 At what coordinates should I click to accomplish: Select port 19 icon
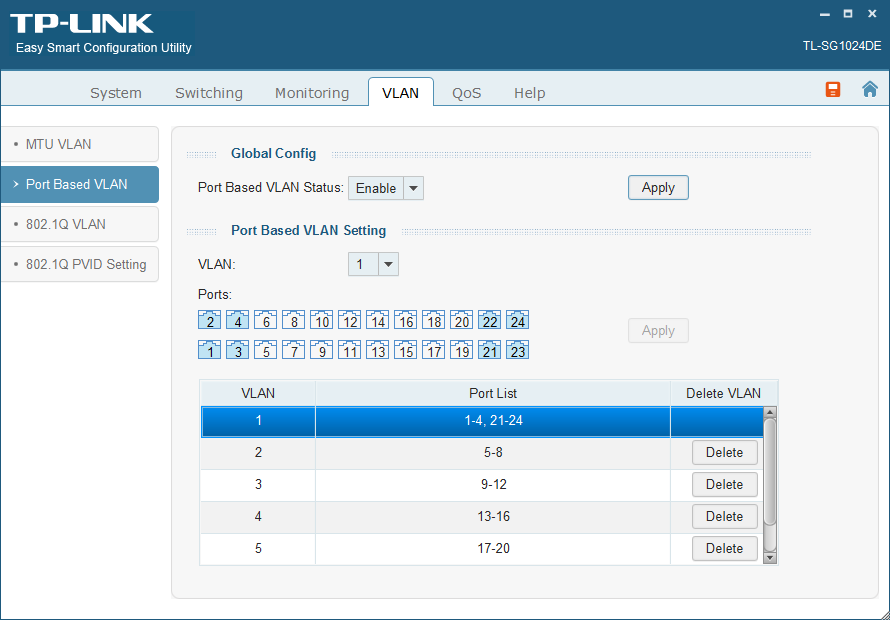pos(461,349)
